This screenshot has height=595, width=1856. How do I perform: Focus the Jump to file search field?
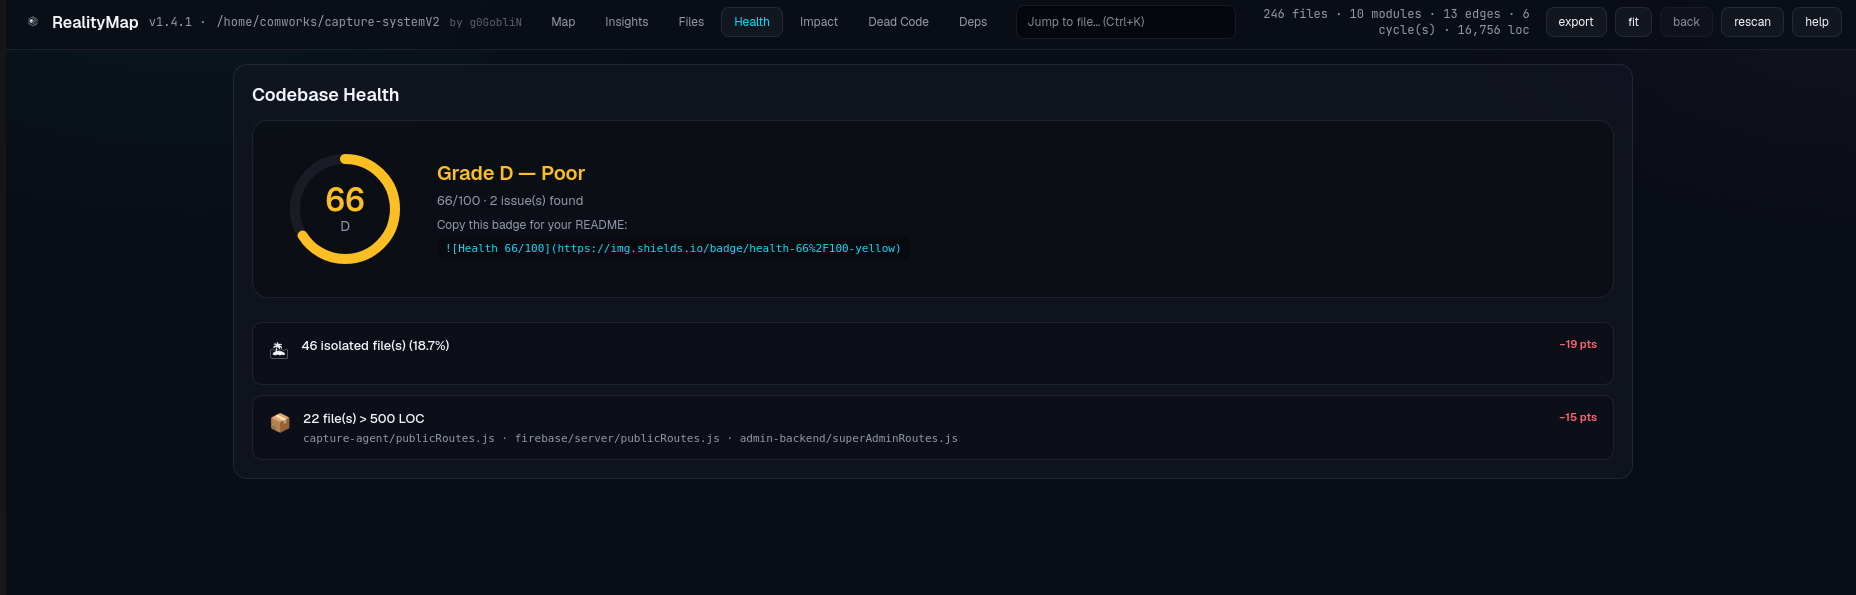pyautogui.click(x=1126, y=22)
